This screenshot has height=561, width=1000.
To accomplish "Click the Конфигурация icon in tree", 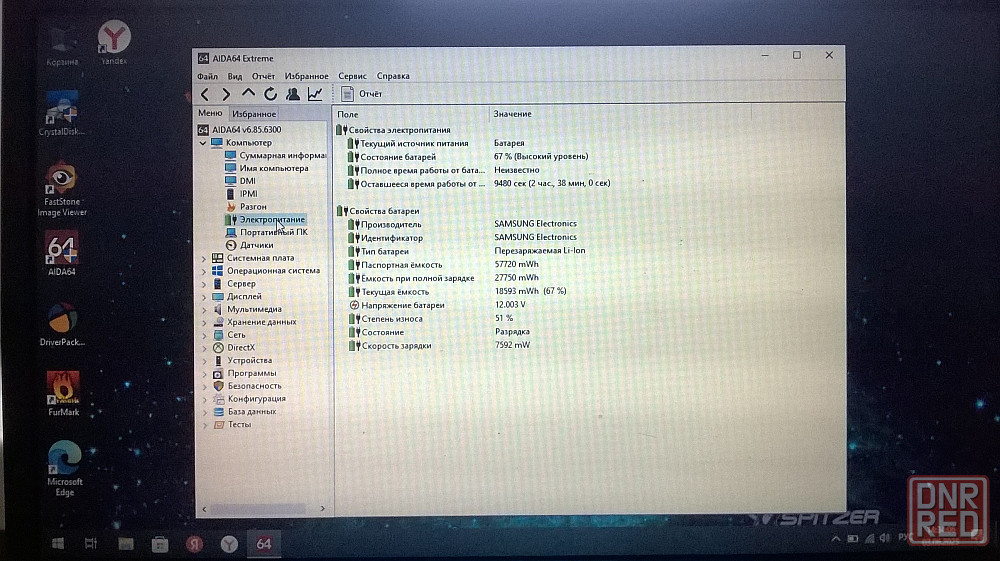I will pyautogui.click(x=218, y=398).
